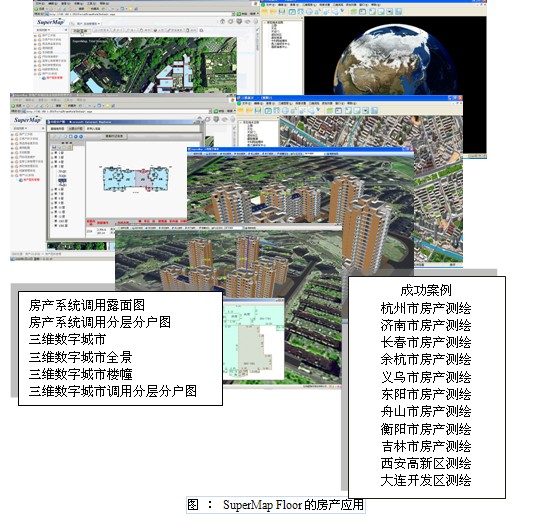Image resolution: width=543 pixels, height=522 pixels.
Task: Click the save disk icon in 3D viewer toolbar
Action: pyautogui.click(x=282, y=12)
